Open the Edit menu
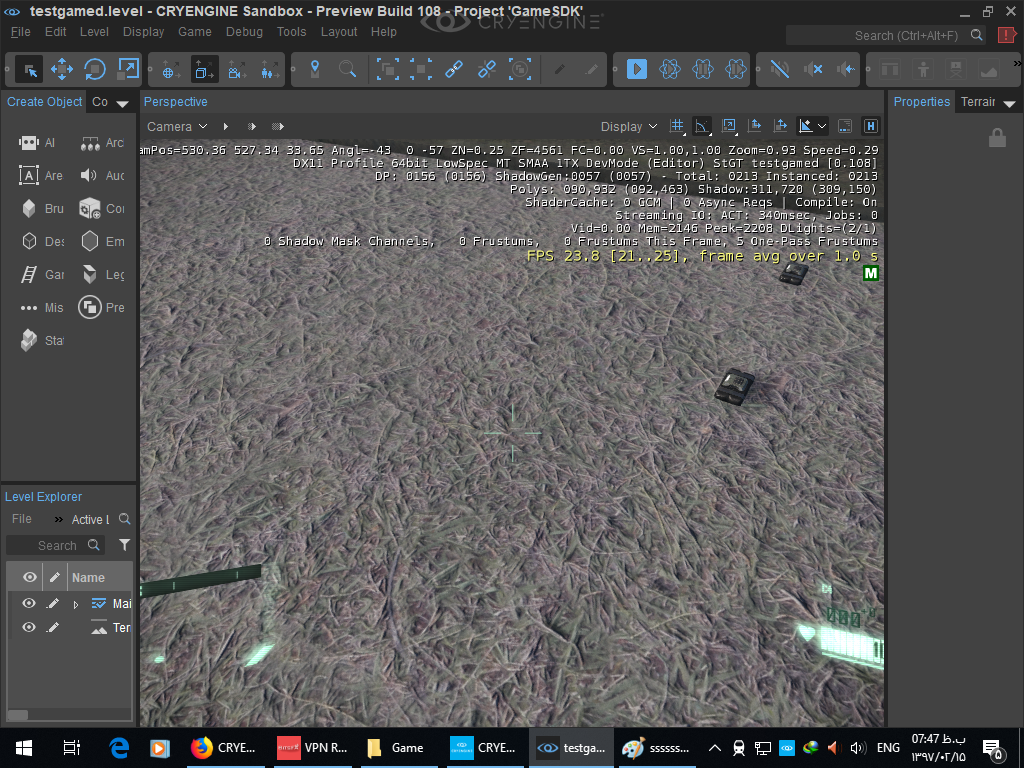1024x768 pixels. [56, 32]
